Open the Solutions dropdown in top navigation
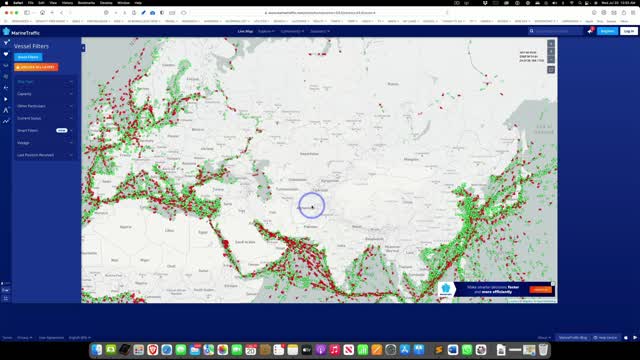Image resolution: width=640 pixels, height=360 pixels. tap(320, 31)
